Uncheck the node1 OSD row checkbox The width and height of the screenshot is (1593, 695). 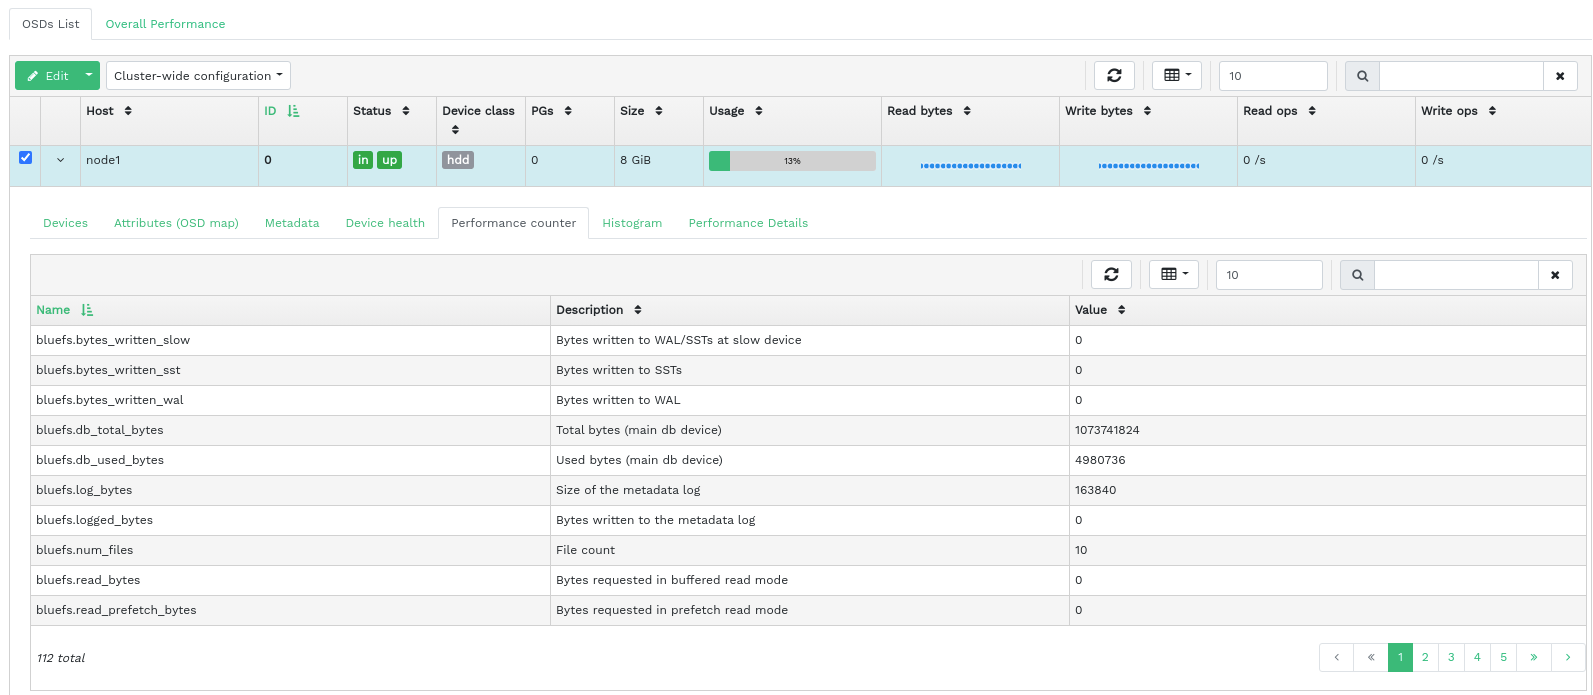[26, 158]
